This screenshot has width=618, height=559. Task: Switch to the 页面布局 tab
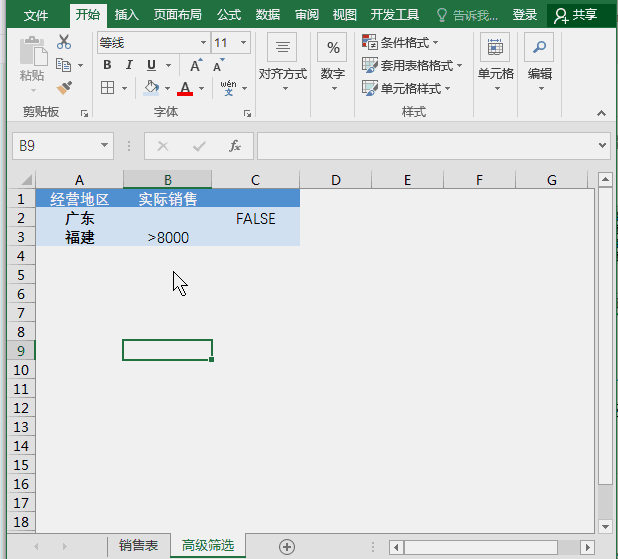click(x=178, y=15)
